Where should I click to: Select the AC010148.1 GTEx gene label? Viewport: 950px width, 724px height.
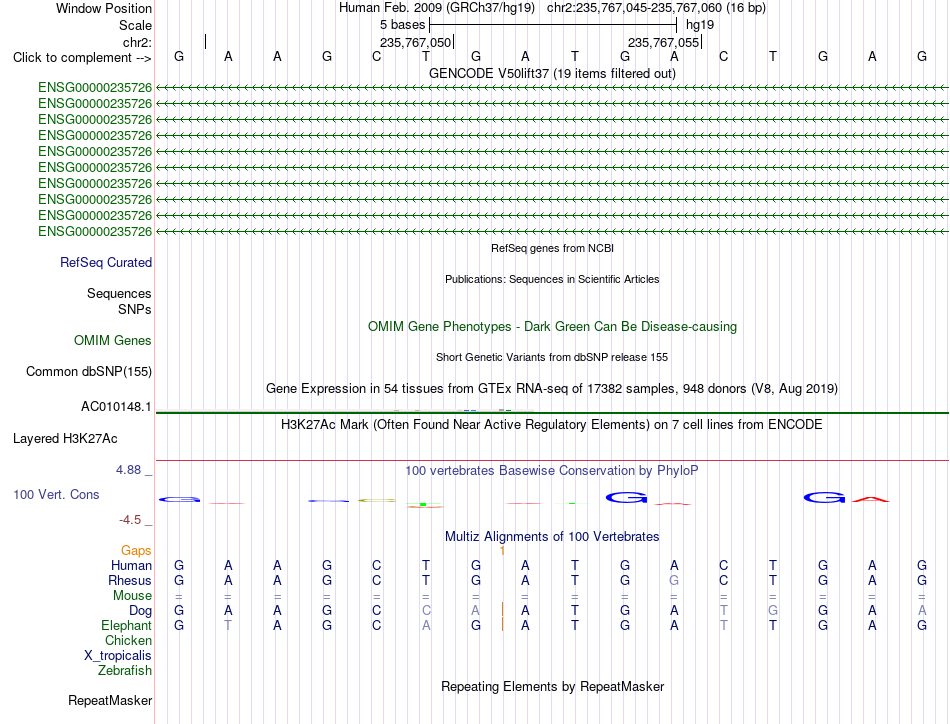point(116,407)
